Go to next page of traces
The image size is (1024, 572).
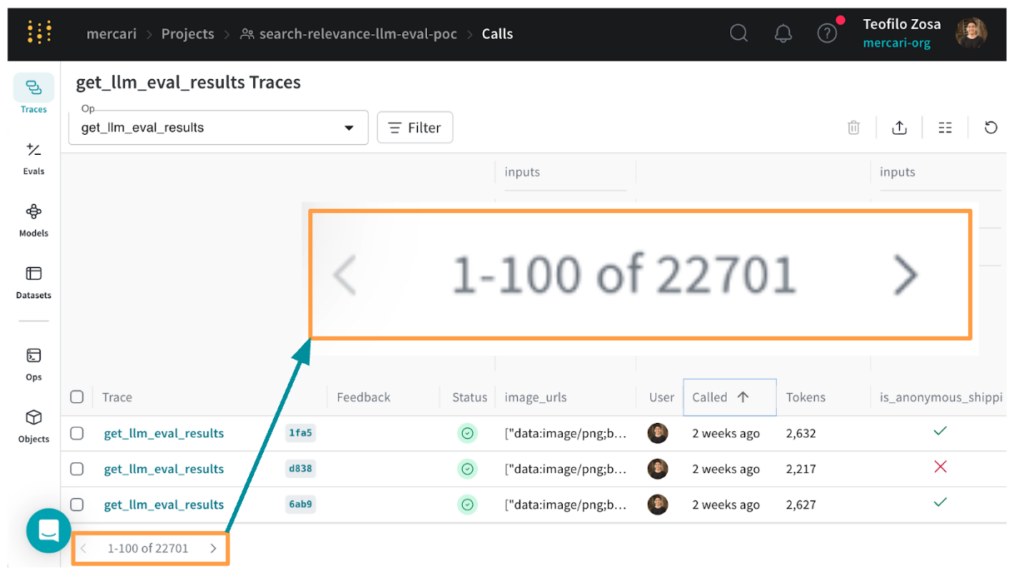pyautogui.click(x=213, y=548)
